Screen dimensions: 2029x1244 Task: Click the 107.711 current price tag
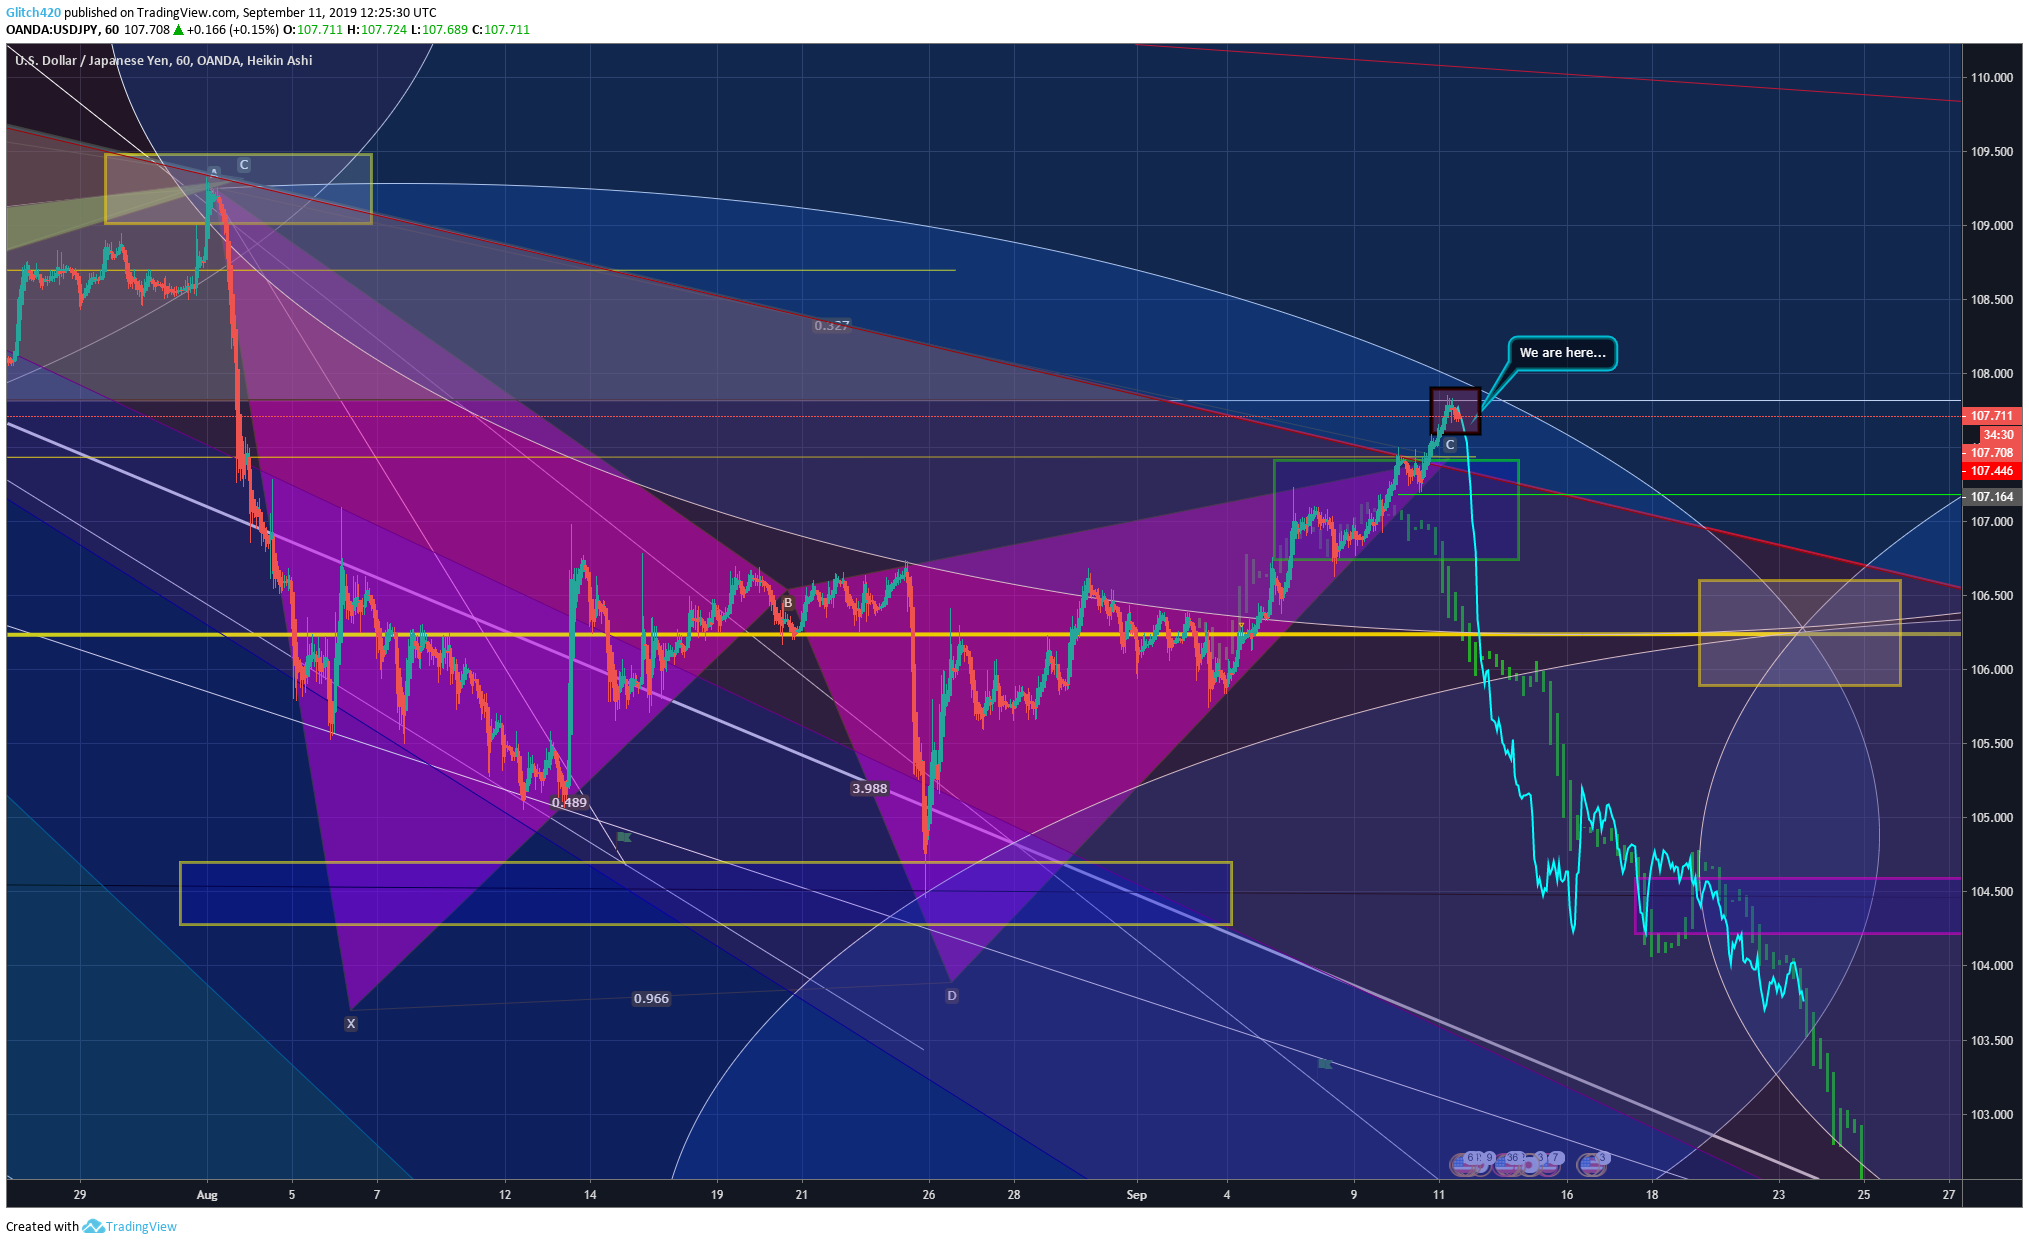1992,416
